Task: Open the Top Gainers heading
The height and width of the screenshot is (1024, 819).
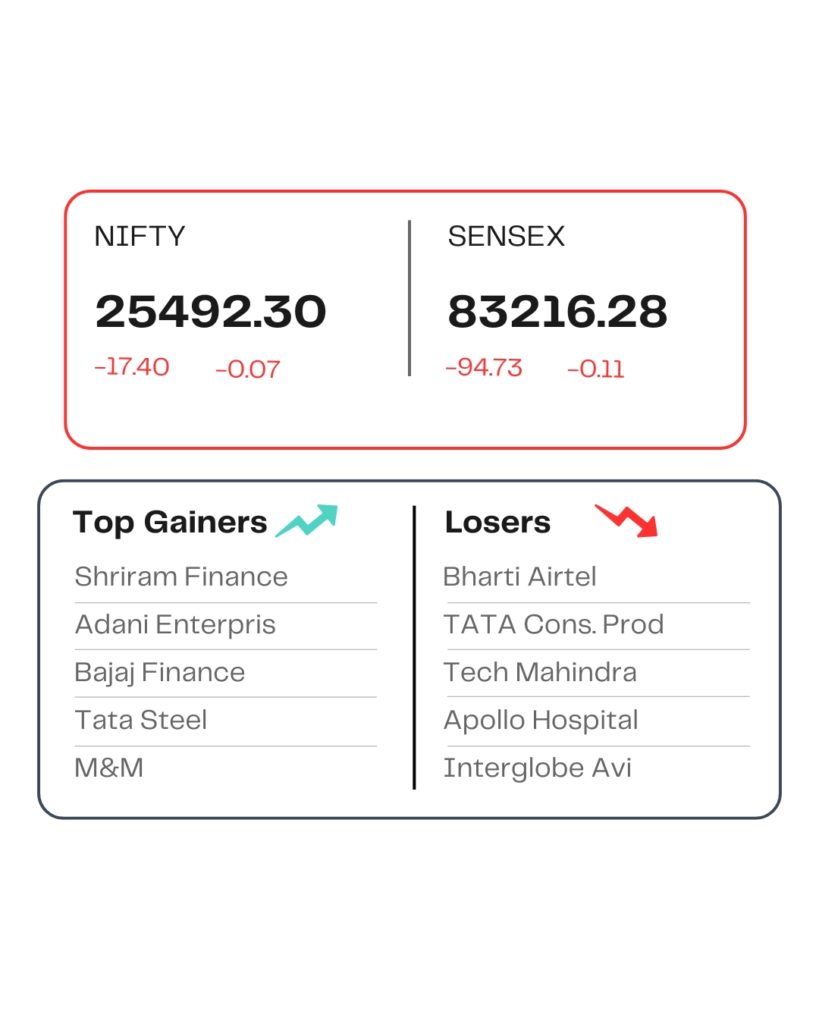Action: point(170,522)
